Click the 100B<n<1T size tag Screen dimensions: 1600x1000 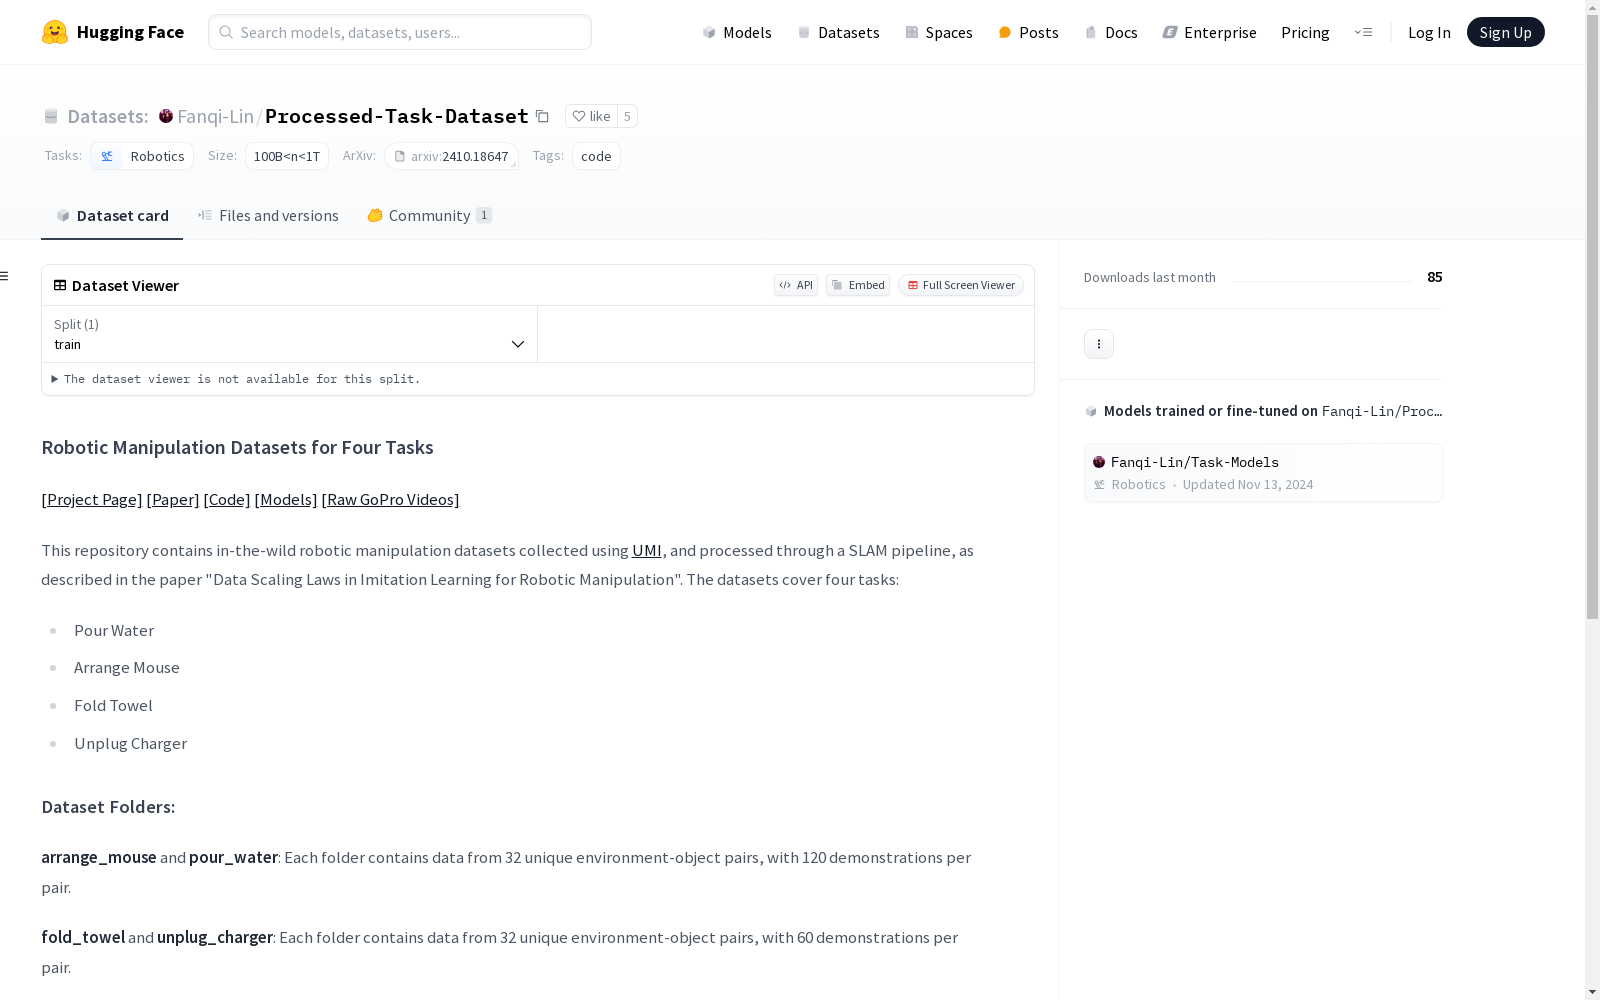[x=287, y=156]
